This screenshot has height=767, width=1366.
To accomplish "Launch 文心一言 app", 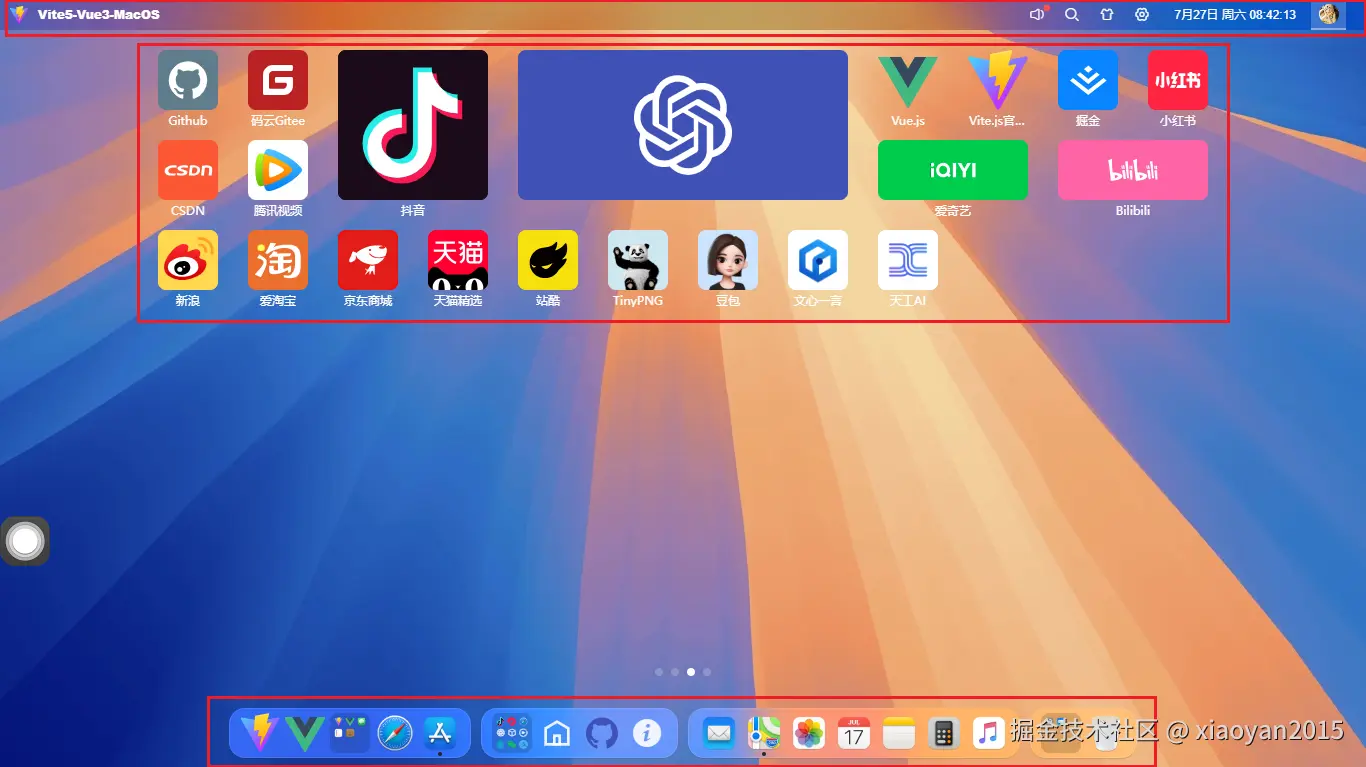I will tap(818, 260).
